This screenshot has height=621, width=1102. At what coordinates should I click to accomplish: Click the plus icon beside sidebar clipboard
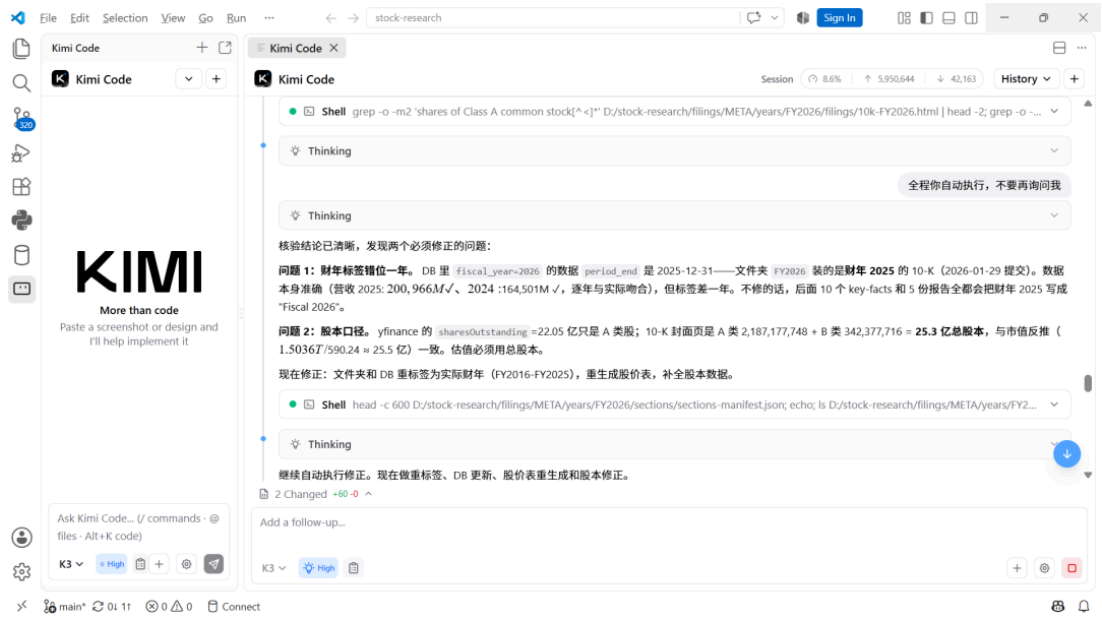(x=160, y=564)
